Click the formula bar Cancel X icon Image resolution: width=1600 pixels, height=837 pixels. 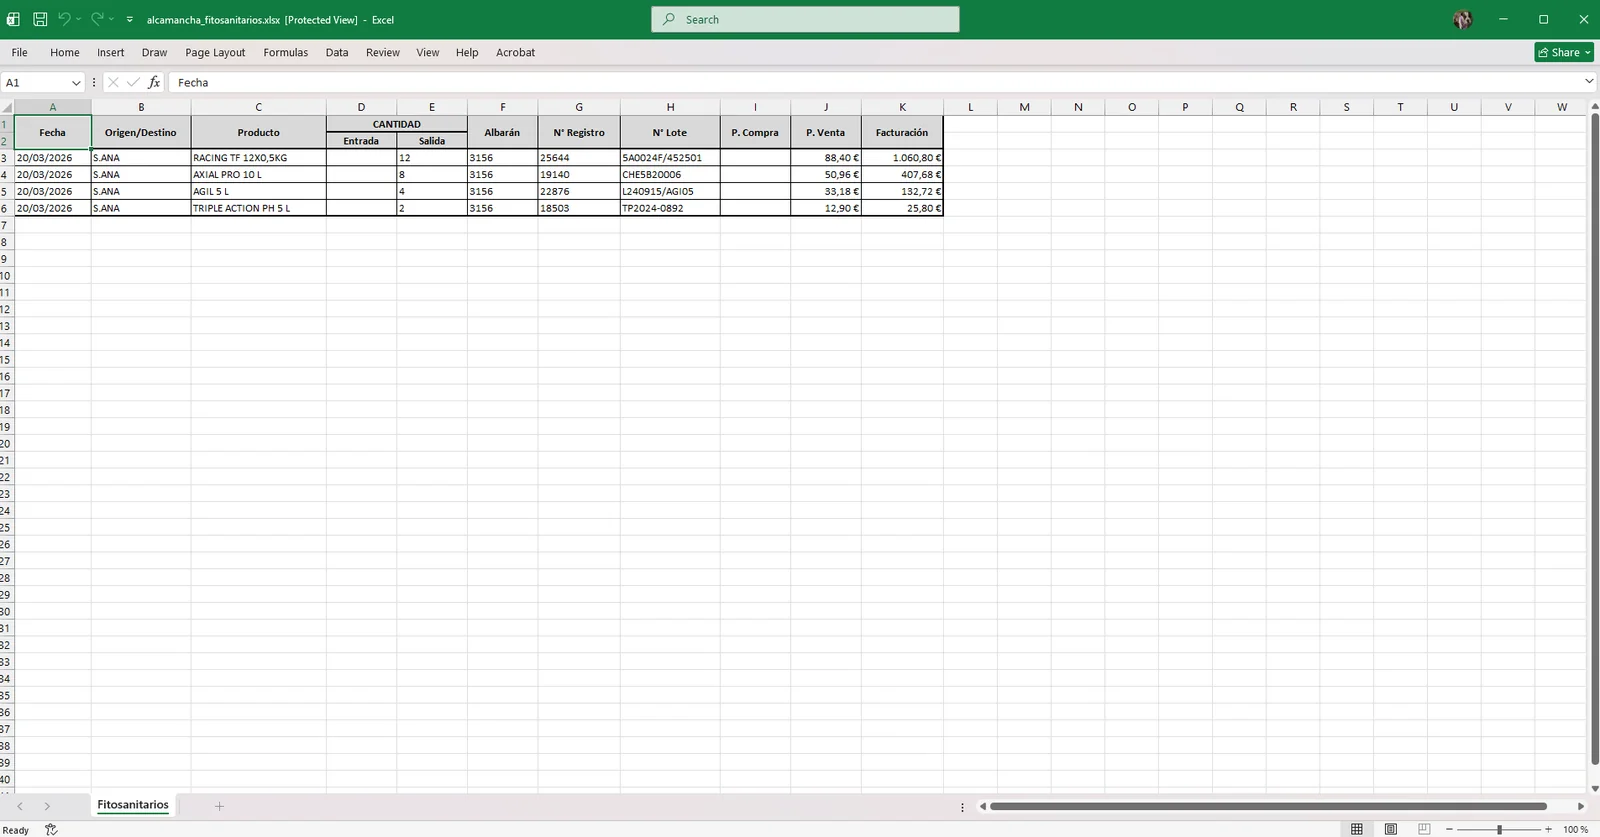[x=113, y=82]
